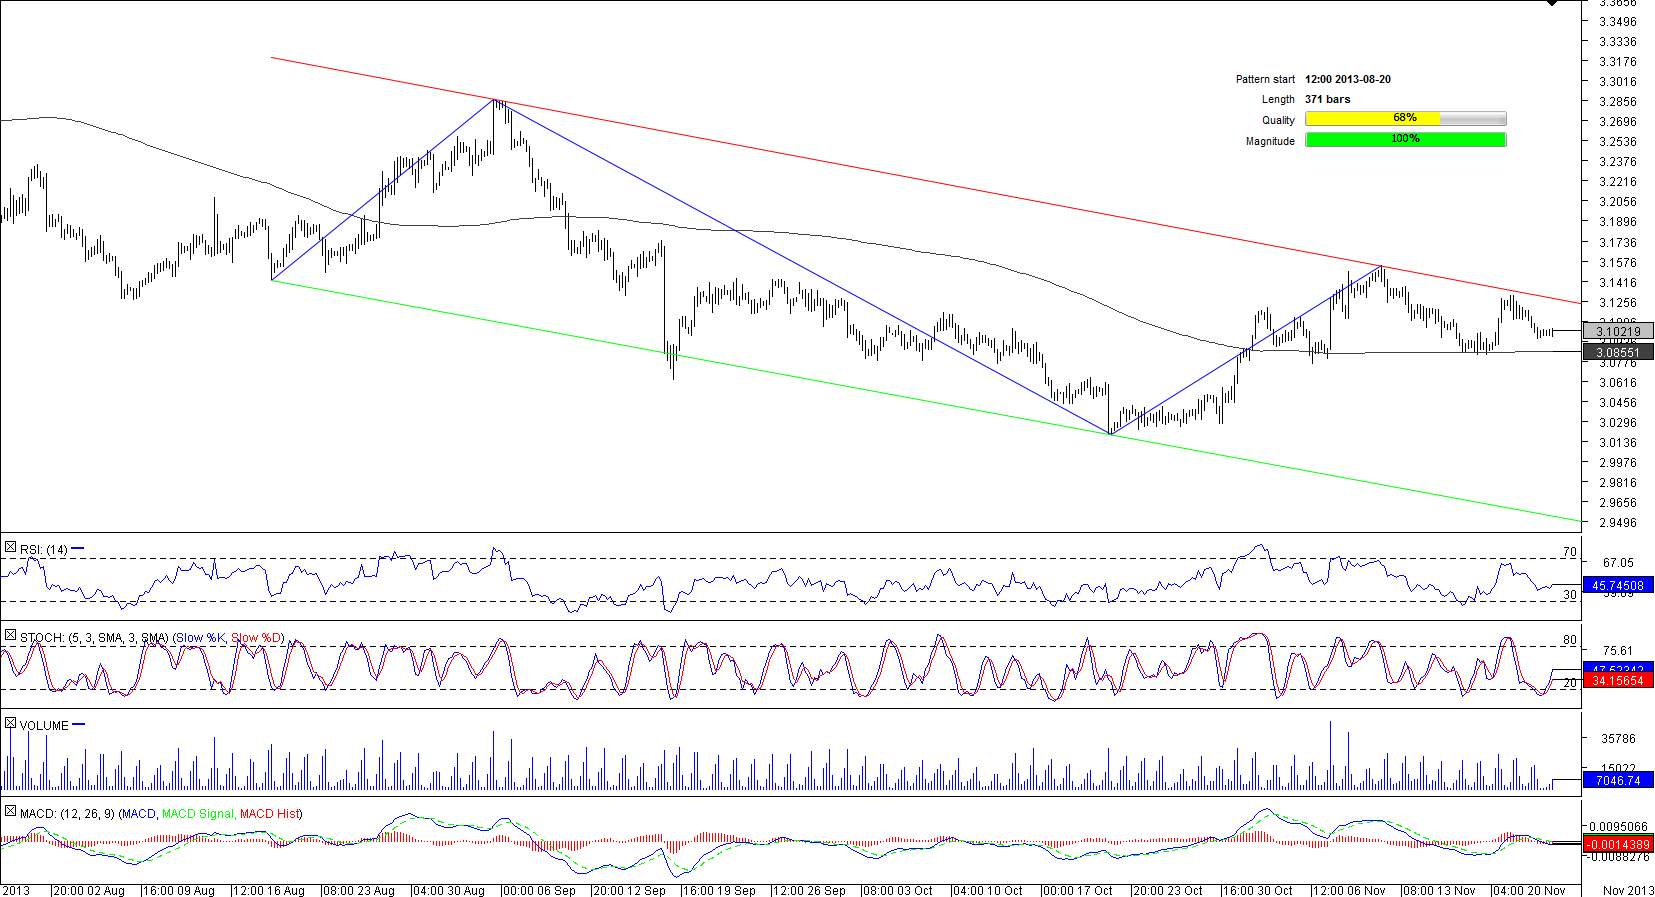1655x897 pixels.
Task: Click the green Magnitude 100% bar
Action: tap(1405, 140)
